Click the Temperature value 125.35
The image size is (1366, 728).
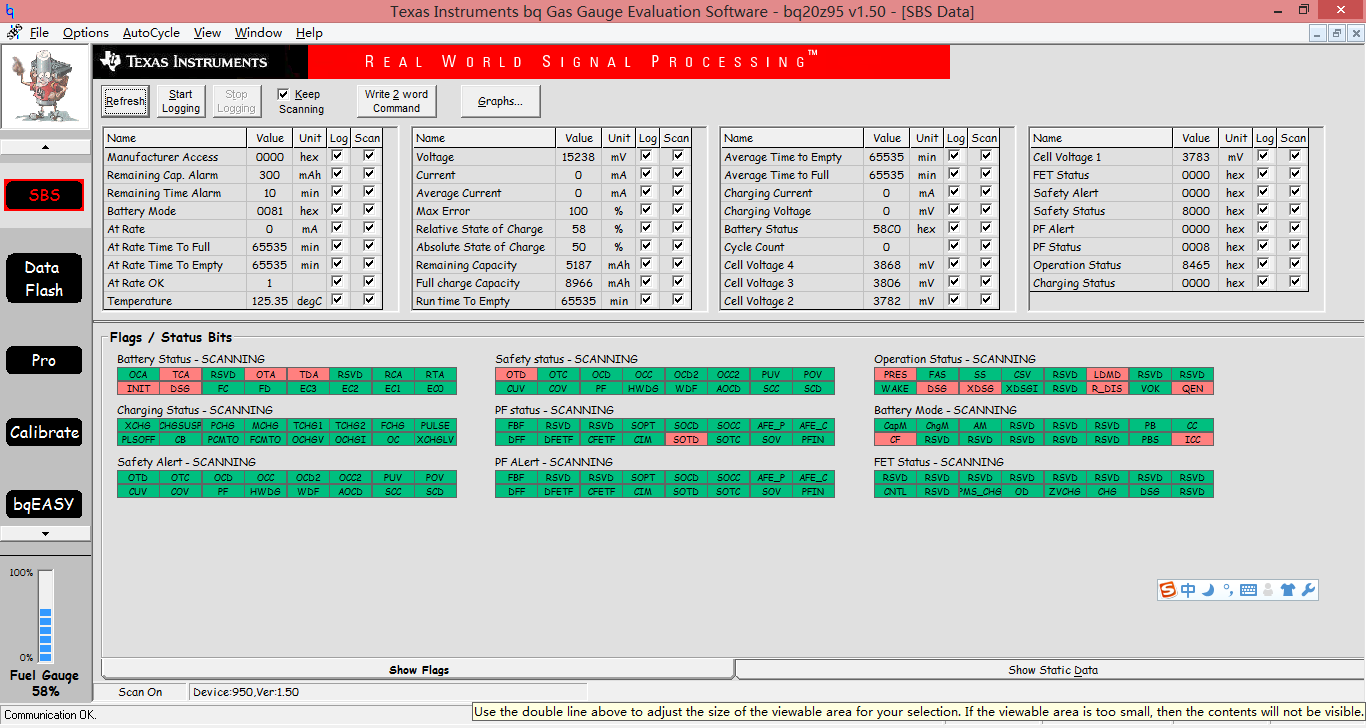click(x=270, y=301)
